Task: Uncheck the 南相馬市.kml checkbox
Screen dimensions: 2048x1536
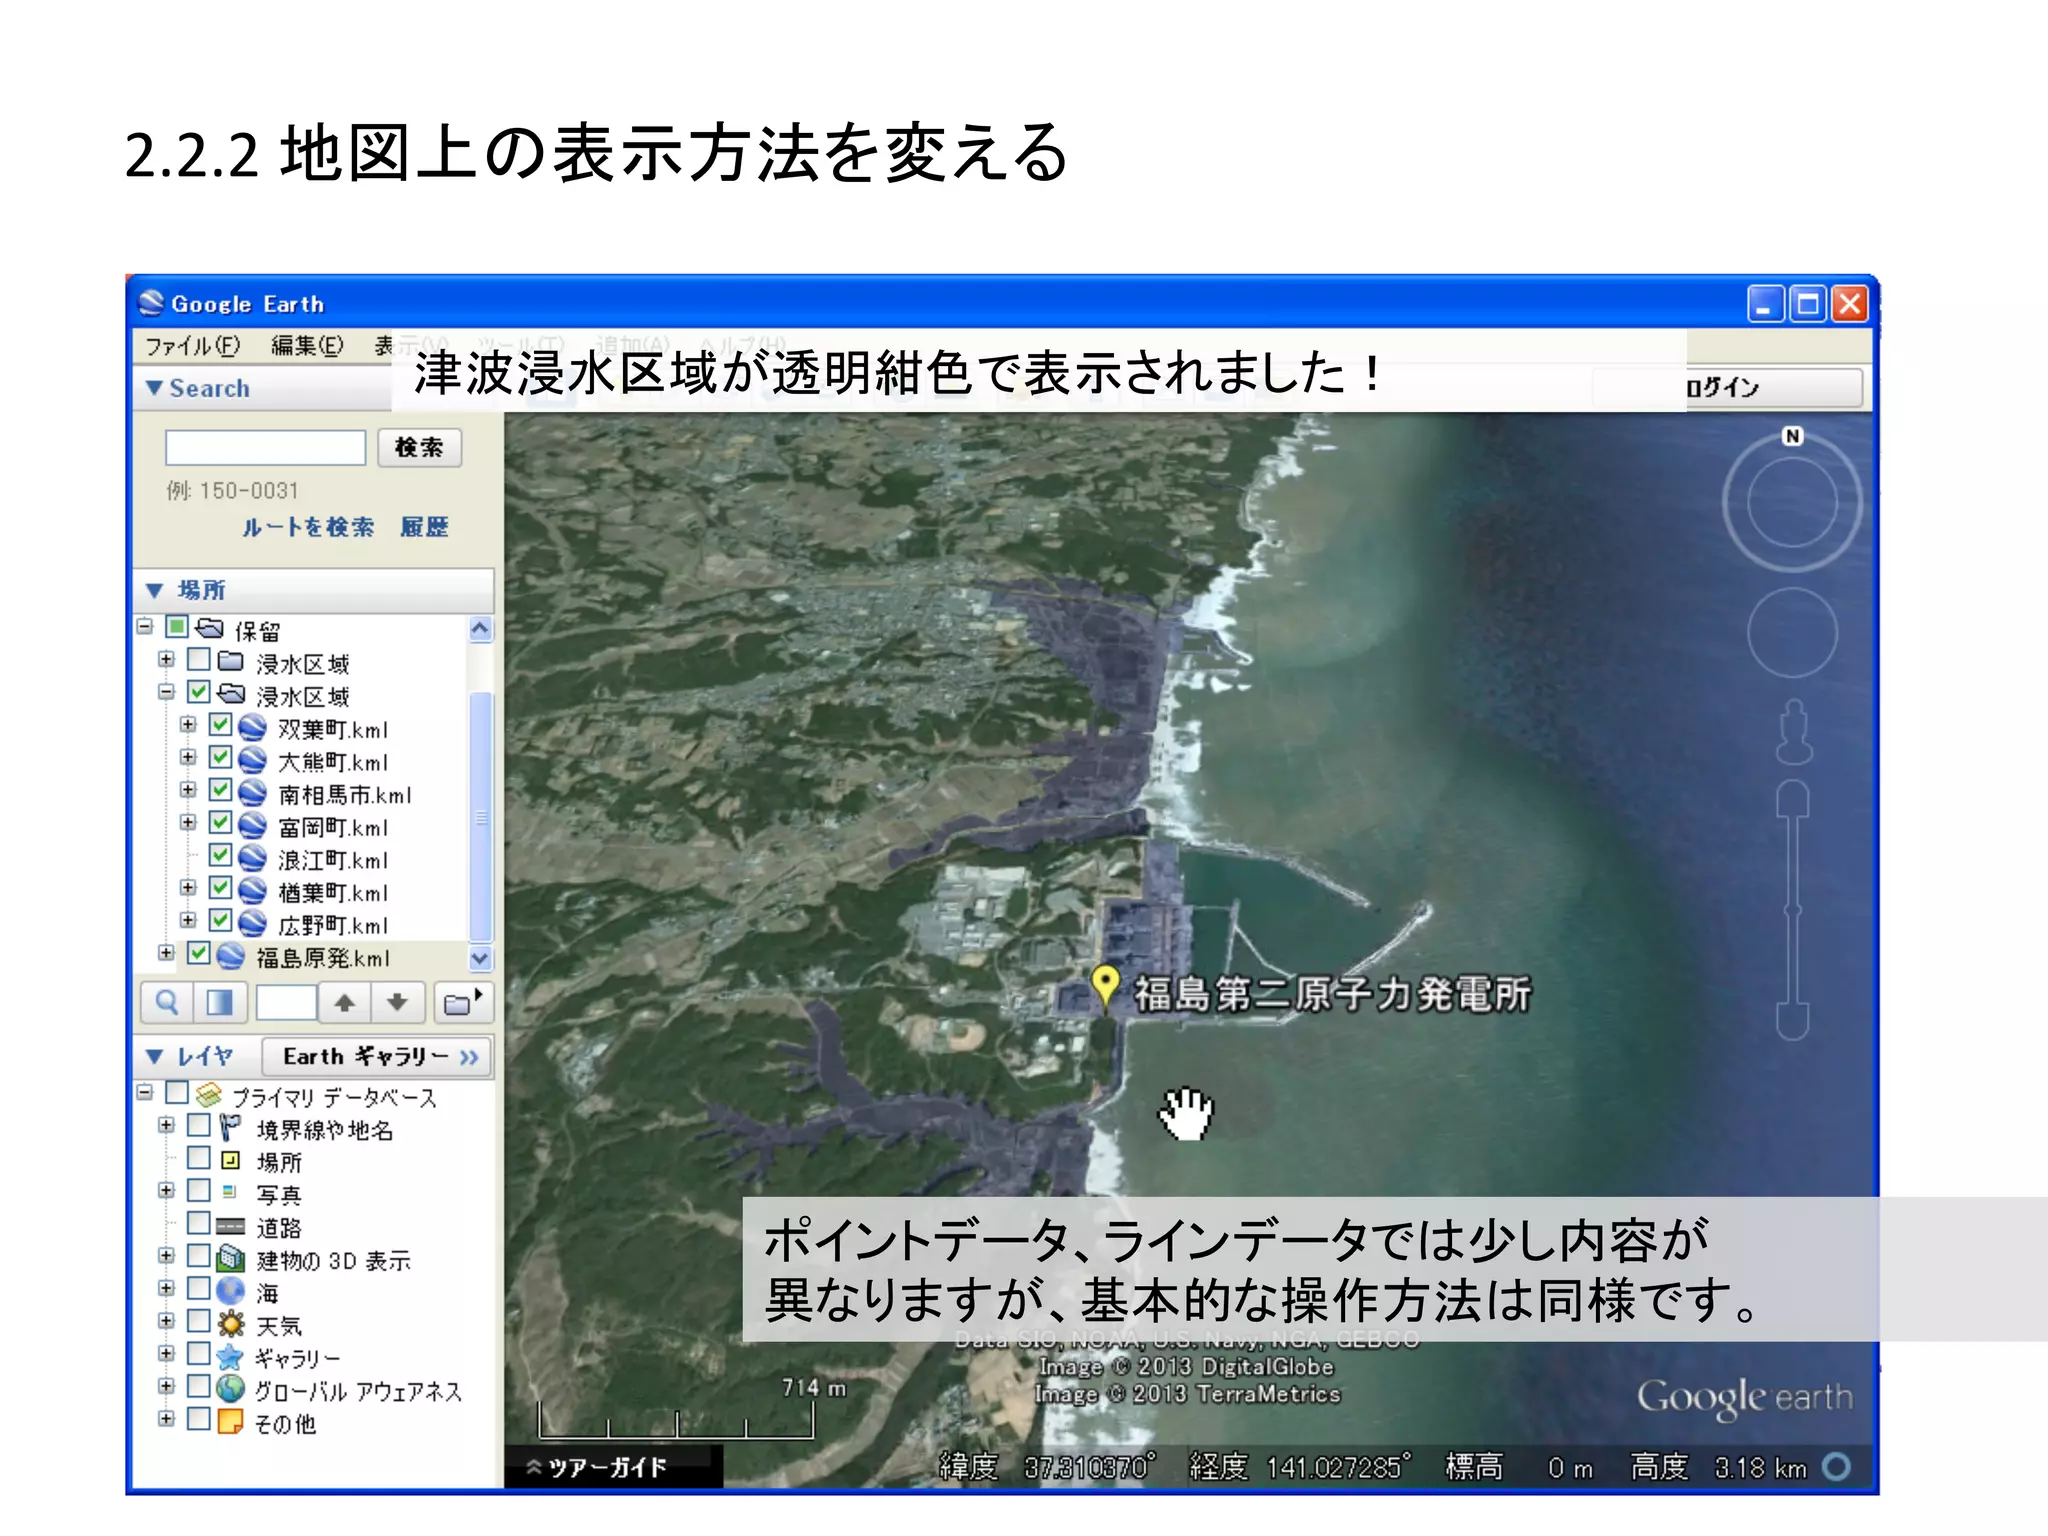Action: pyautogui.click(x=221, y=790)
